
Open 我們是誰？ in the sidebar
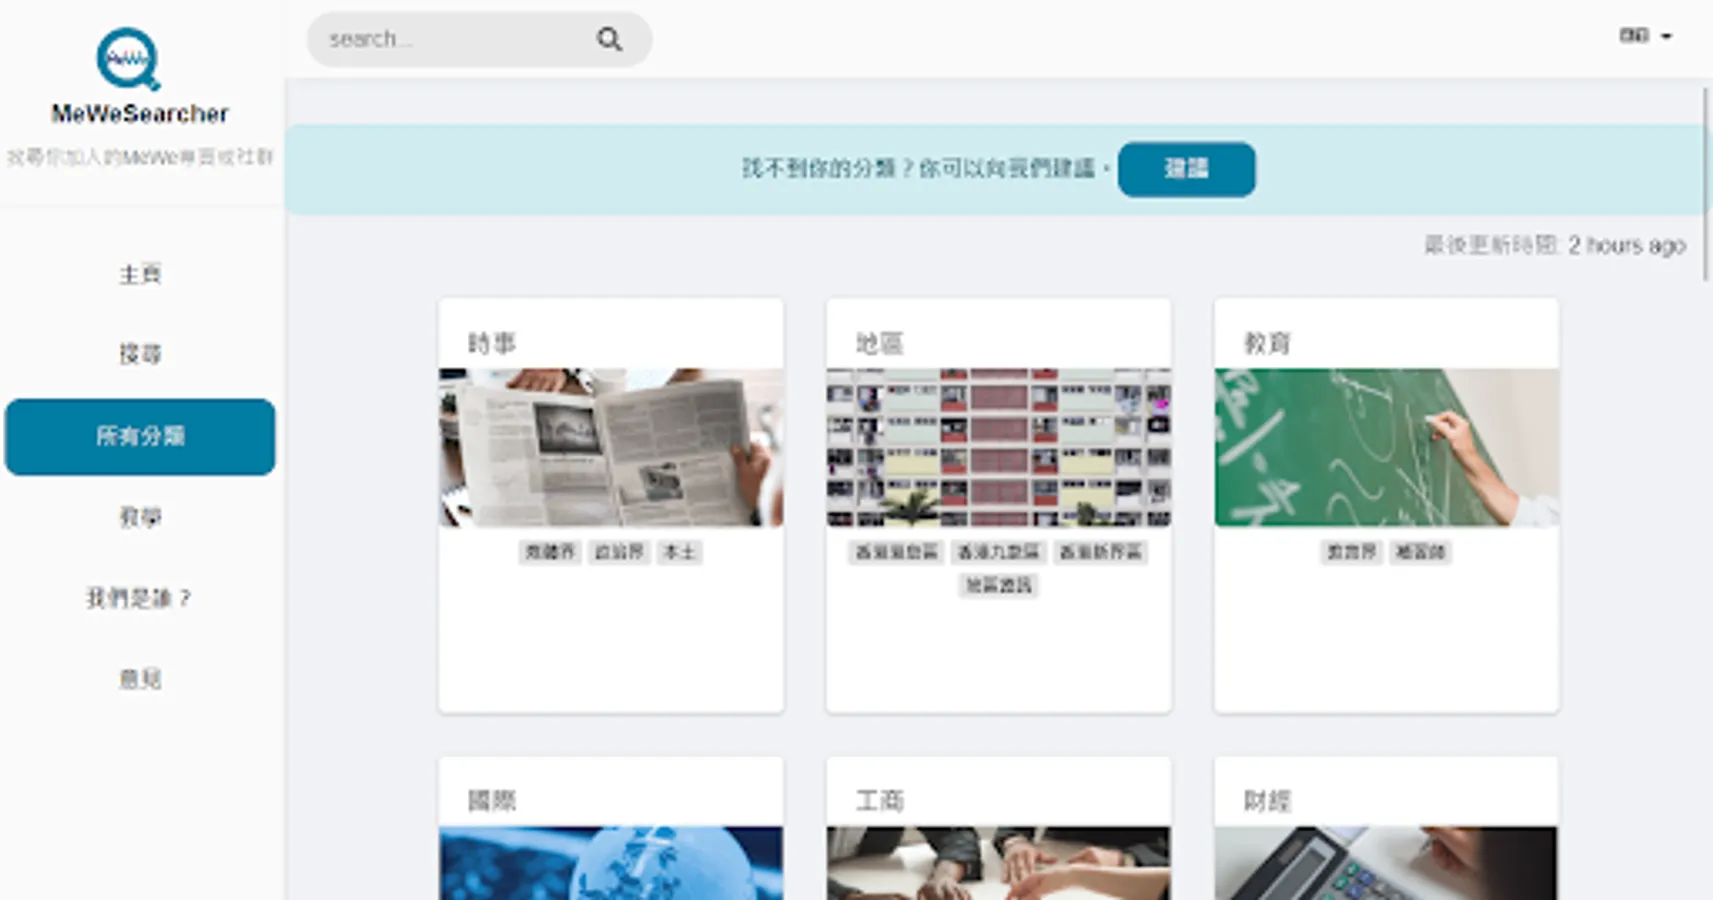click(x=140, y=598)
